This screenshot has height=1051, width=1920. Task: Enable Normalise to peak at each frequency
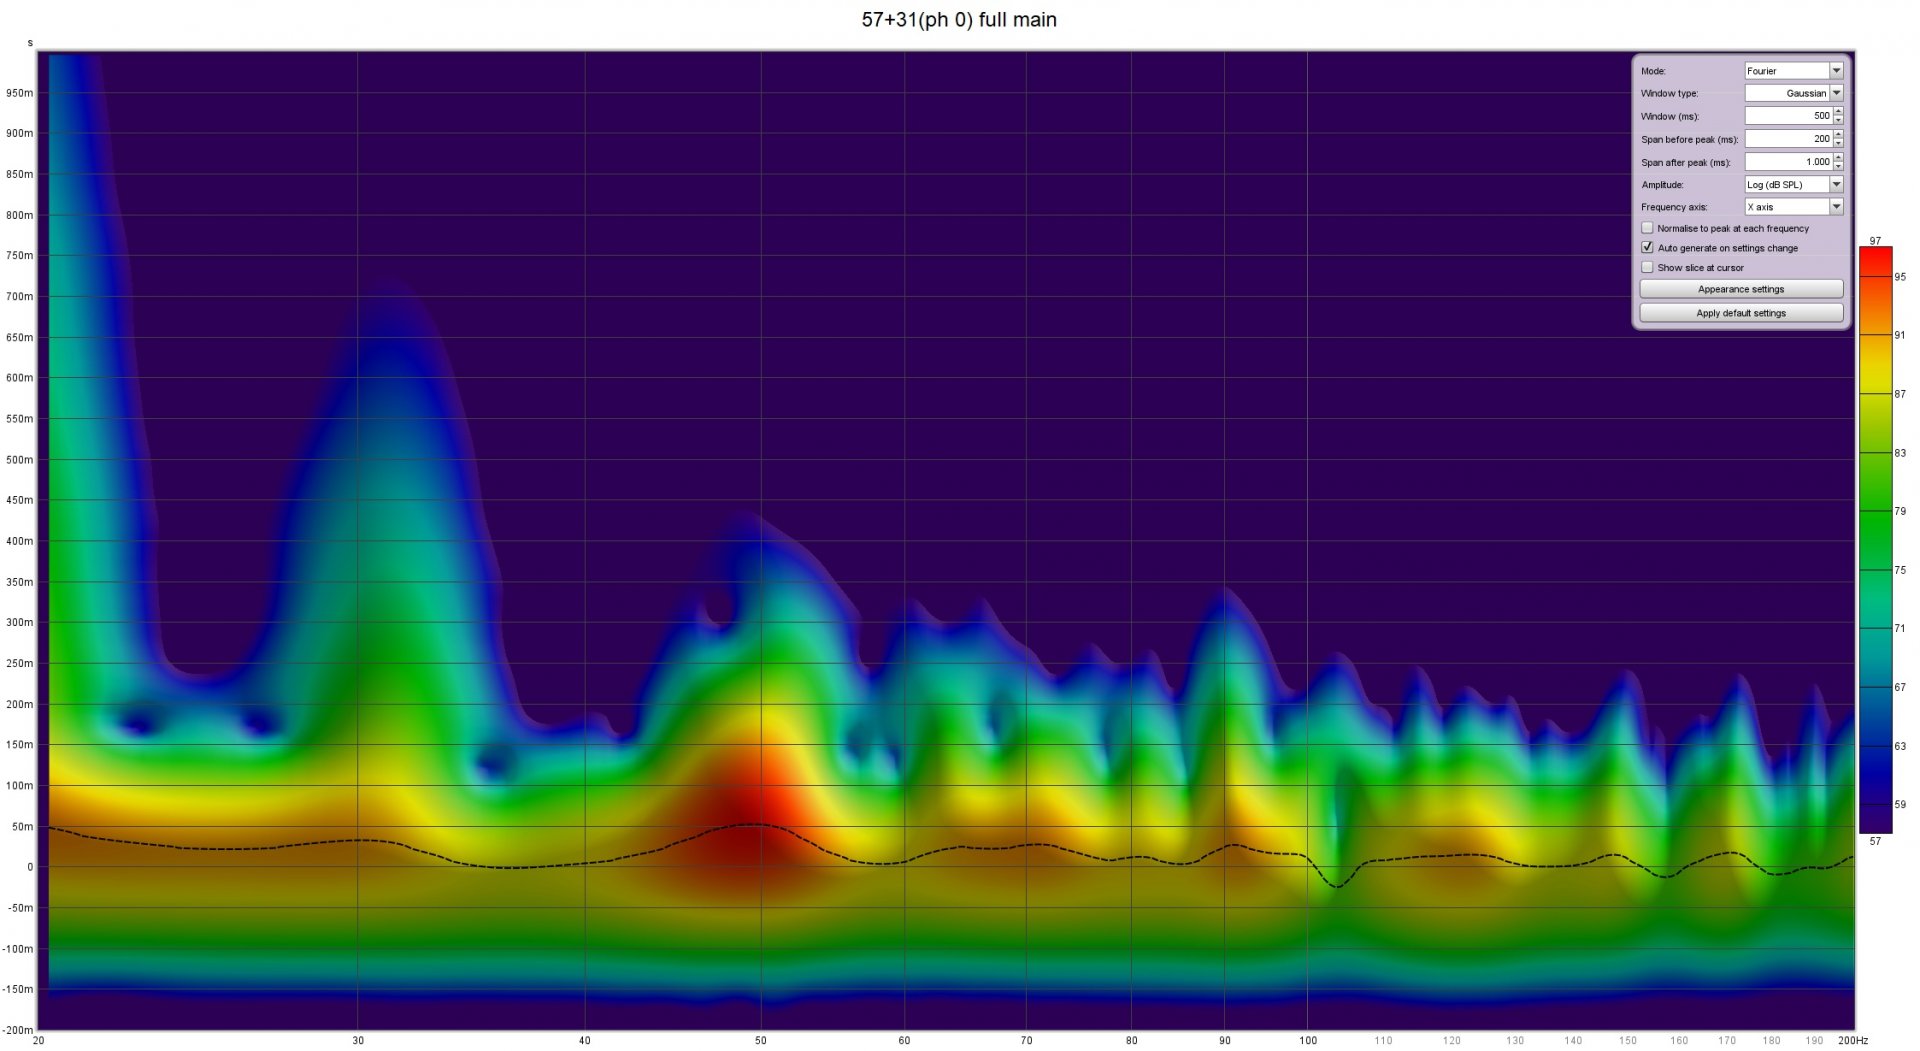click(x=1647, y=228)
